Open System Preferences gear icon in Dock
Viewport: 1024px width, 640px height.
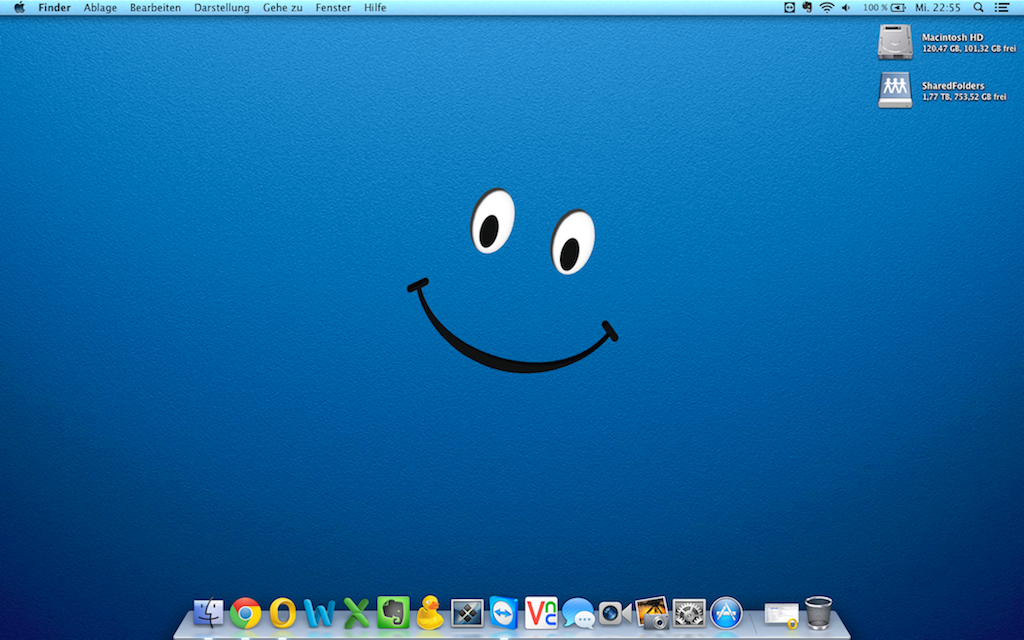[689, 612]
